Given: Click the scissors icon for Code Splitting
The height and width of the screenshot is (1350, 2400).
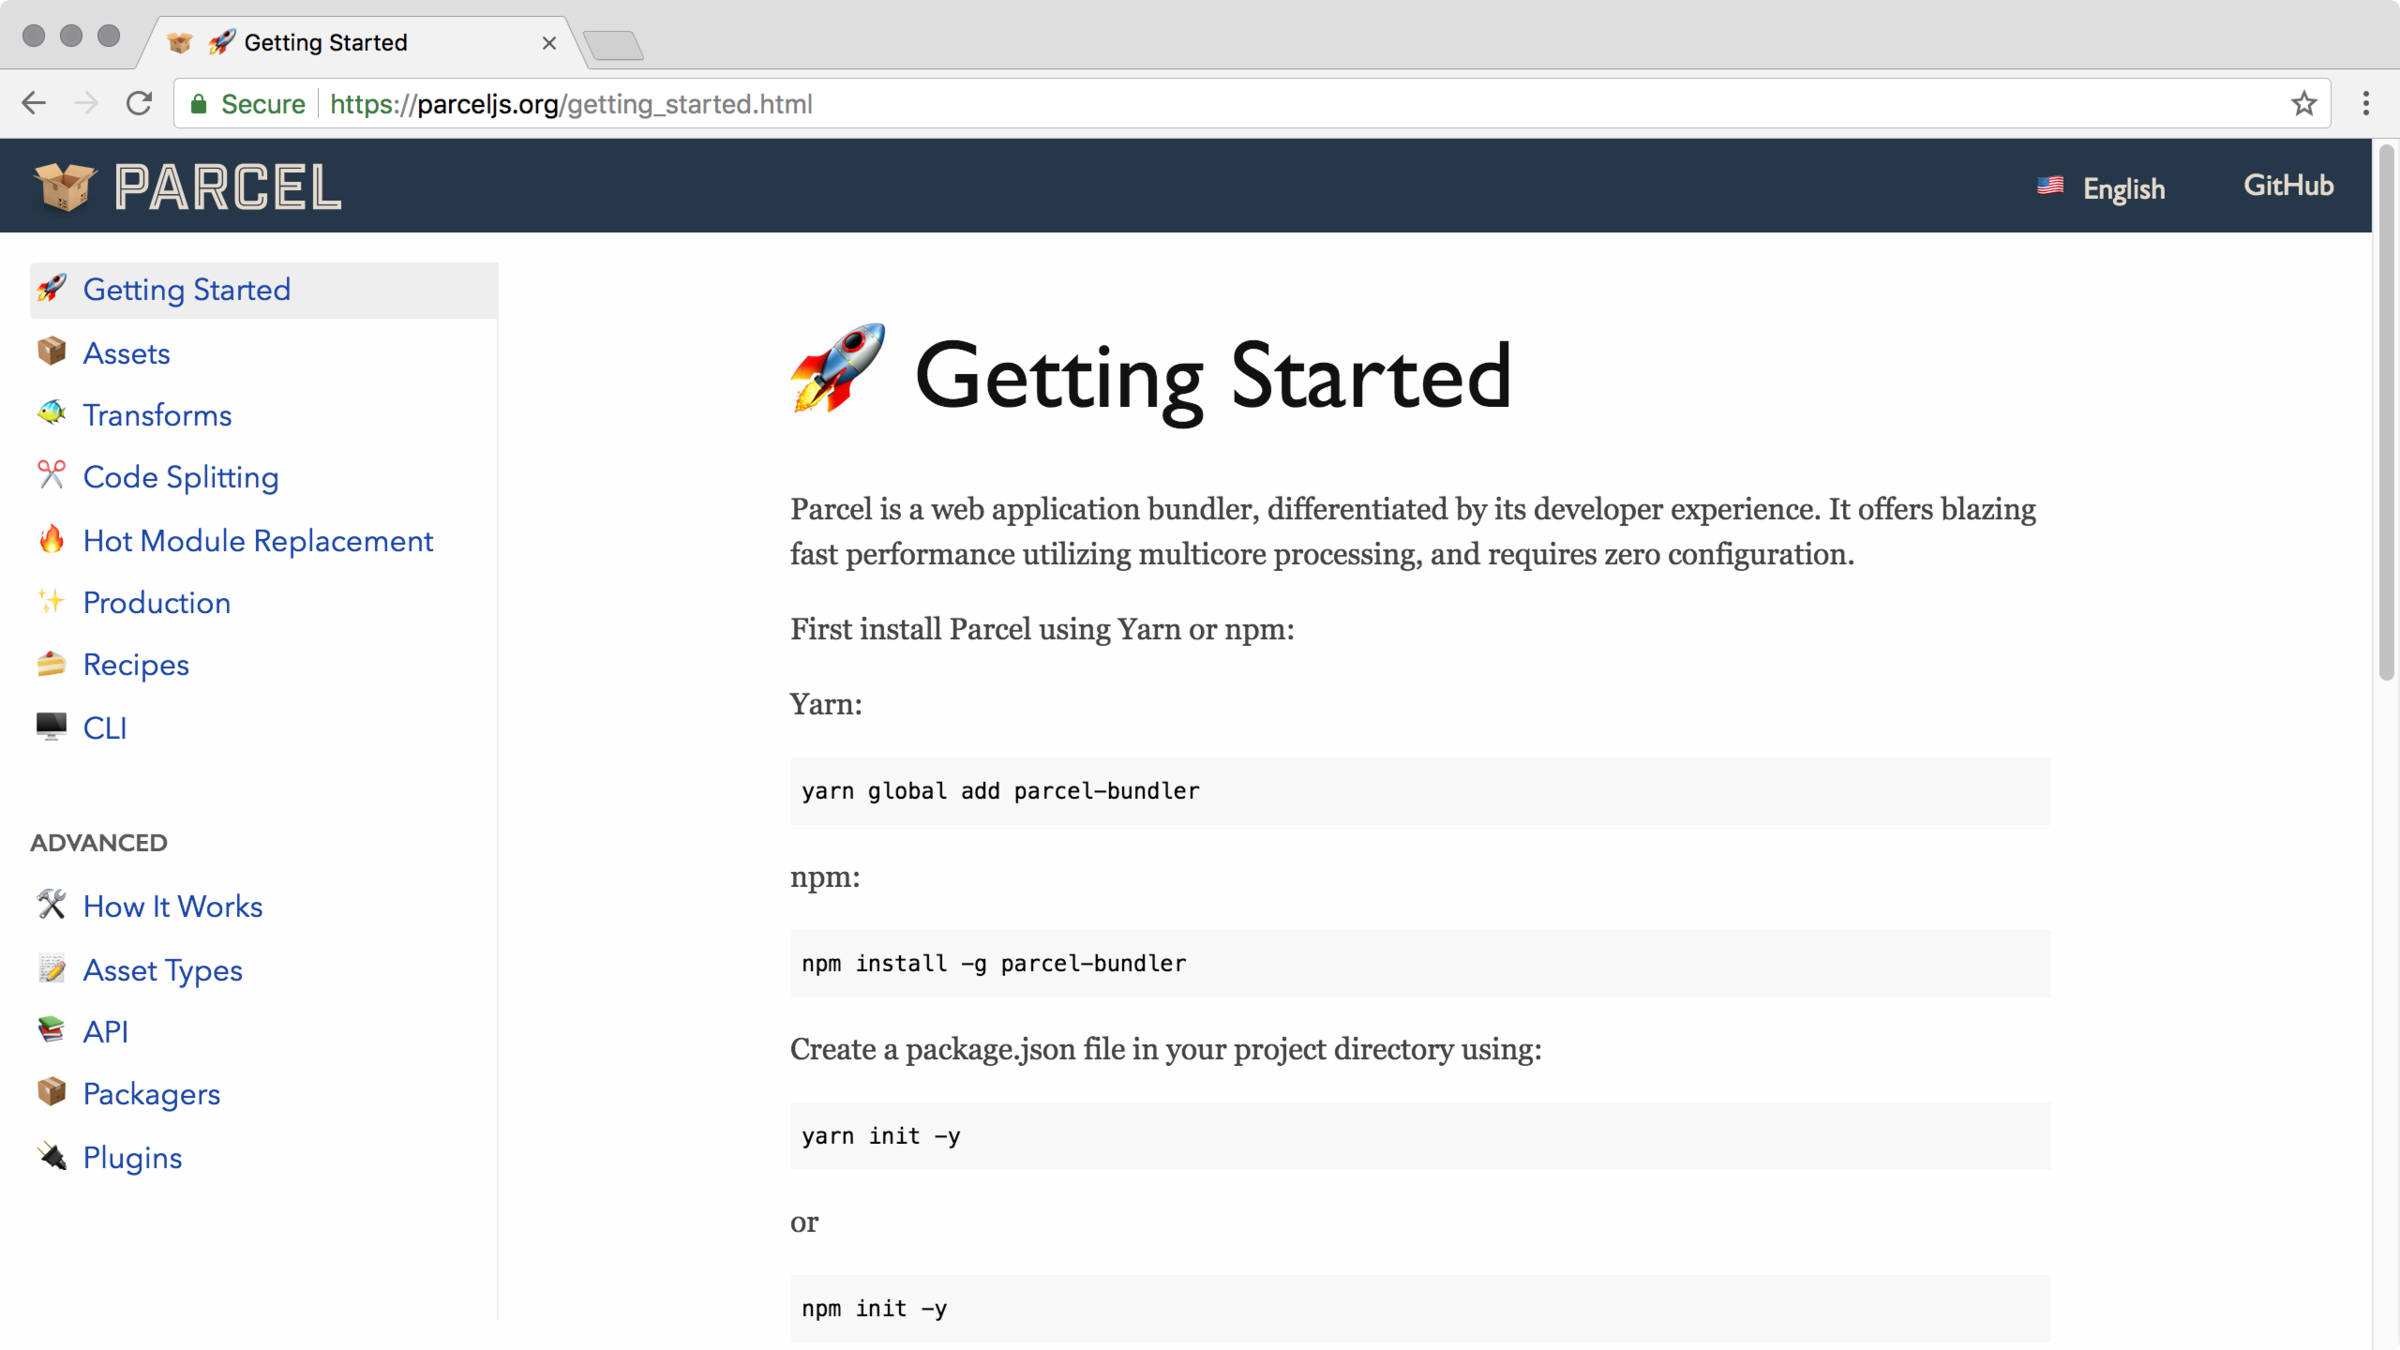Looking at the screenshot, I should tap(51, 475).
